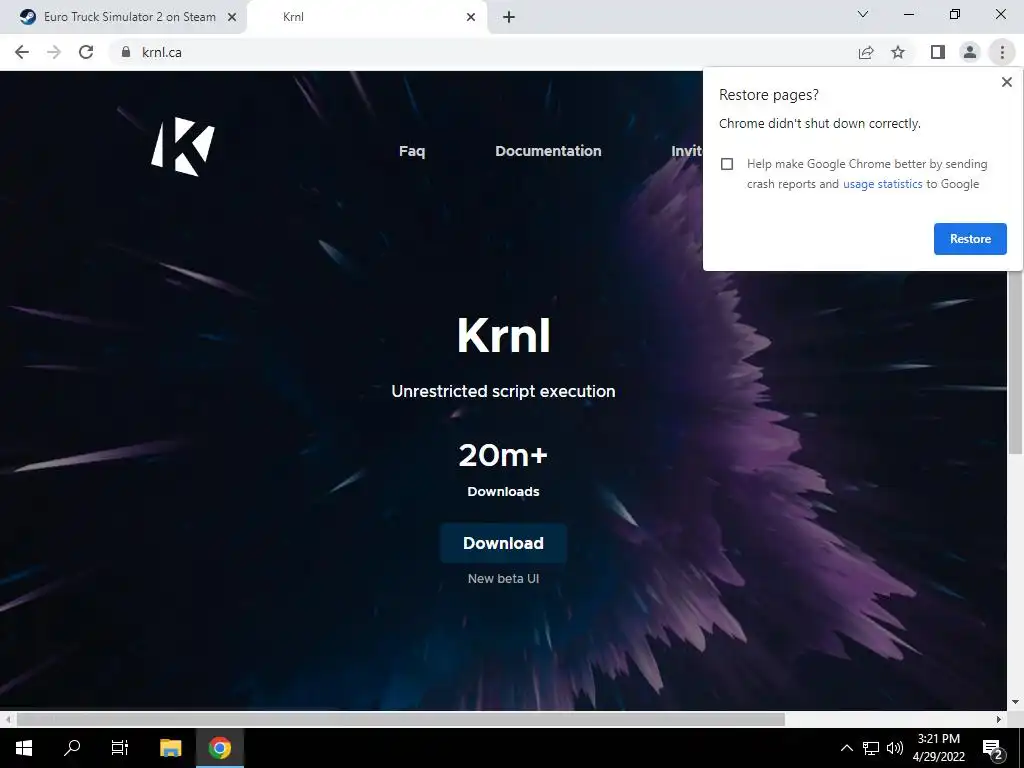Click the blue Restore button
1024x768 pixels.
(x=970, y=239)
